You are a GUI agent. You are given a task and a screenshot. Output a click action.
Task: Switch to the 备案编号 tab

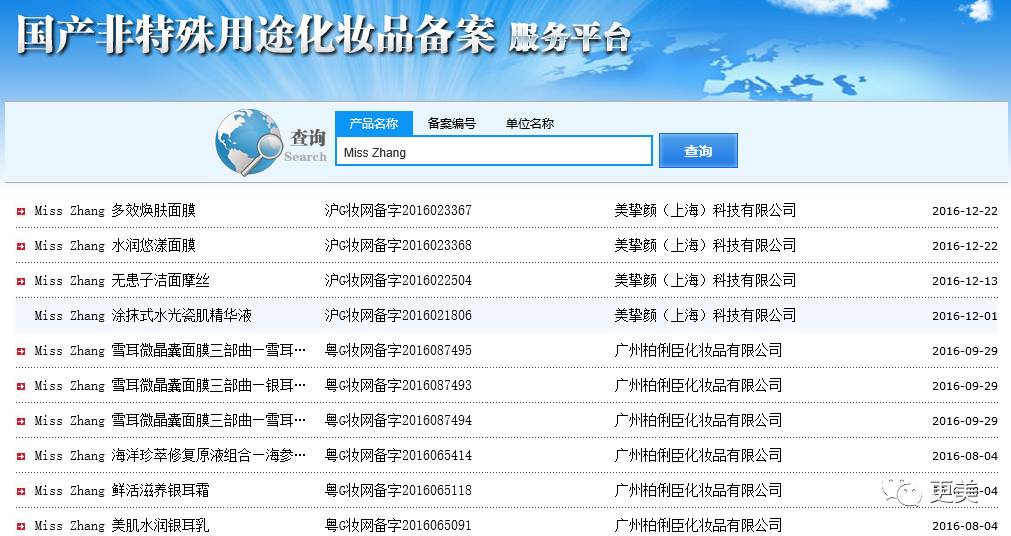pyautogui.click(x=451, y=123)
